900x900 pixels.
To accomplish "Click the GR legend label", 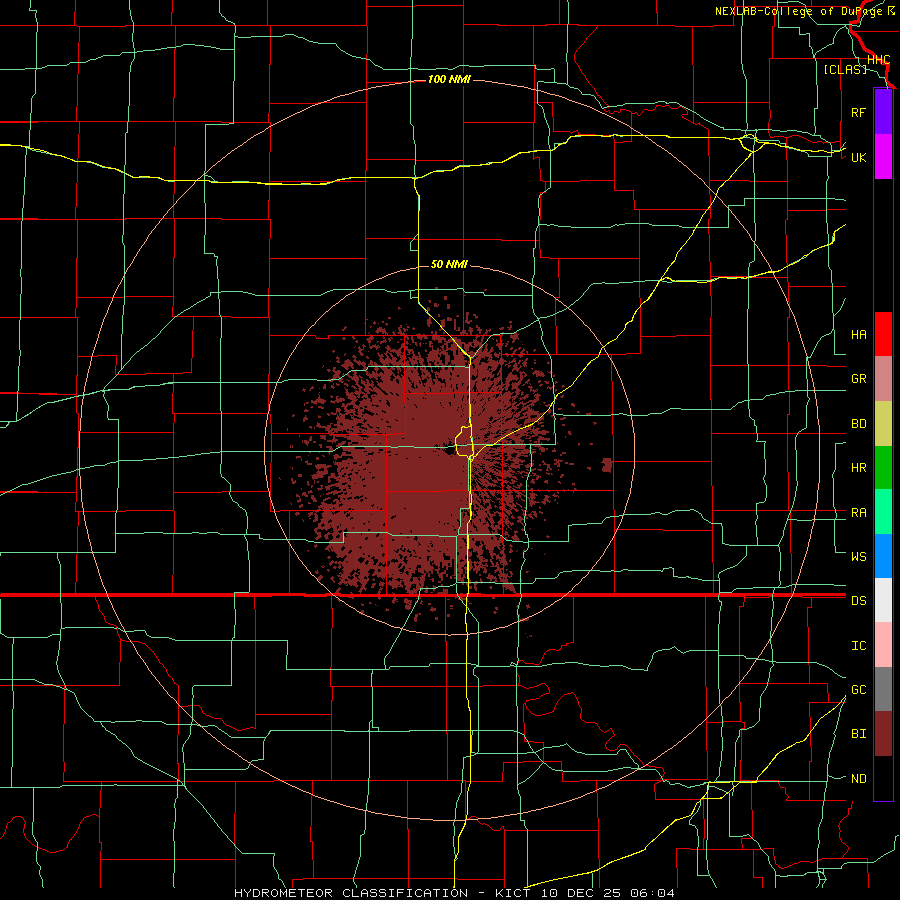I will click(x=858, y=379).
